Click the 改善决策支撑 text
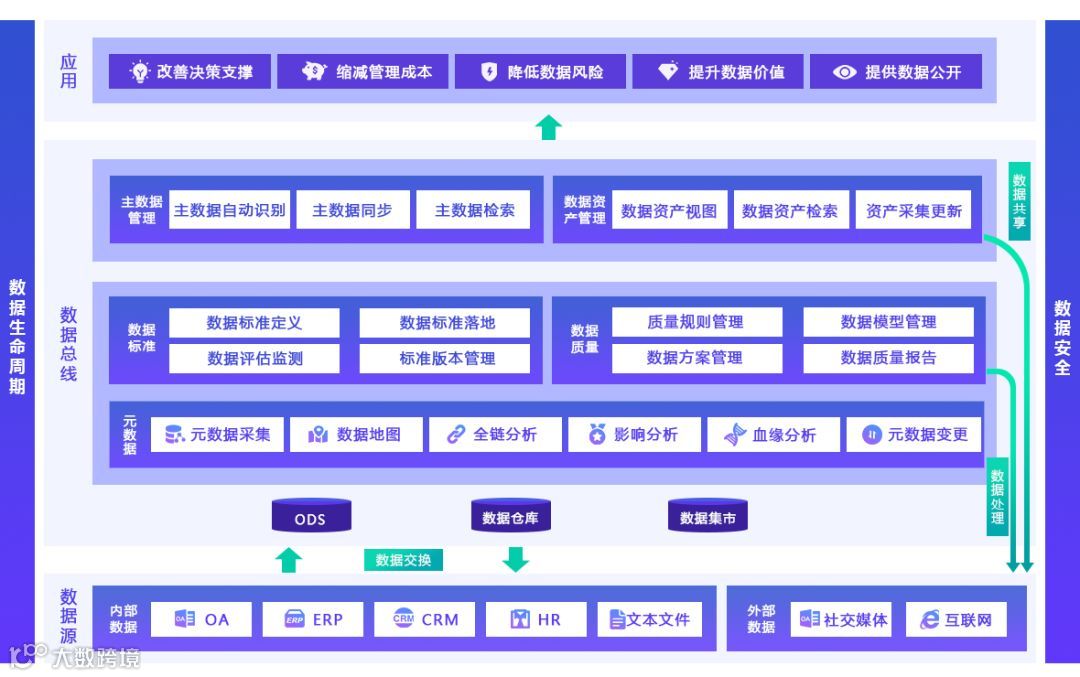The width and height of the screenshot is (1080, 677). [205, 72]
